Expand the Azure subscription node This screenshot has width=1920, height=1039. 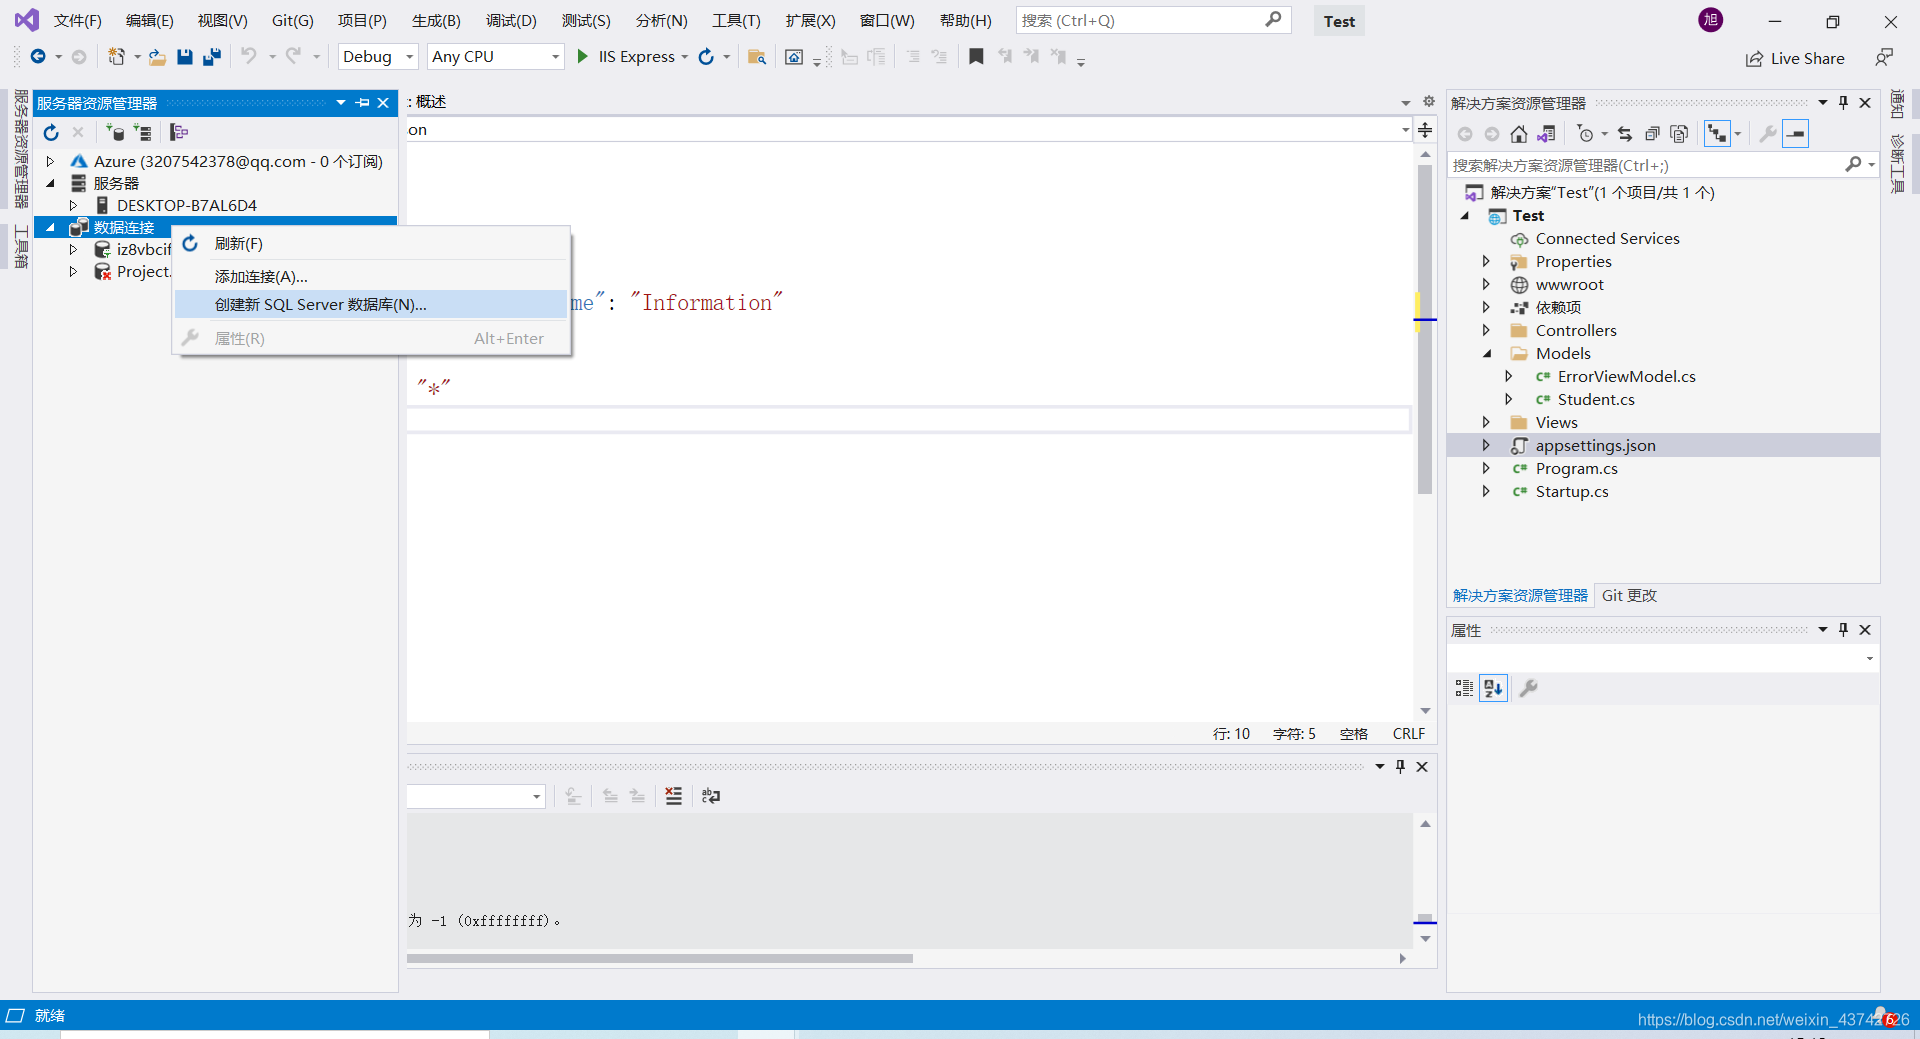click(x=50, y=161)
